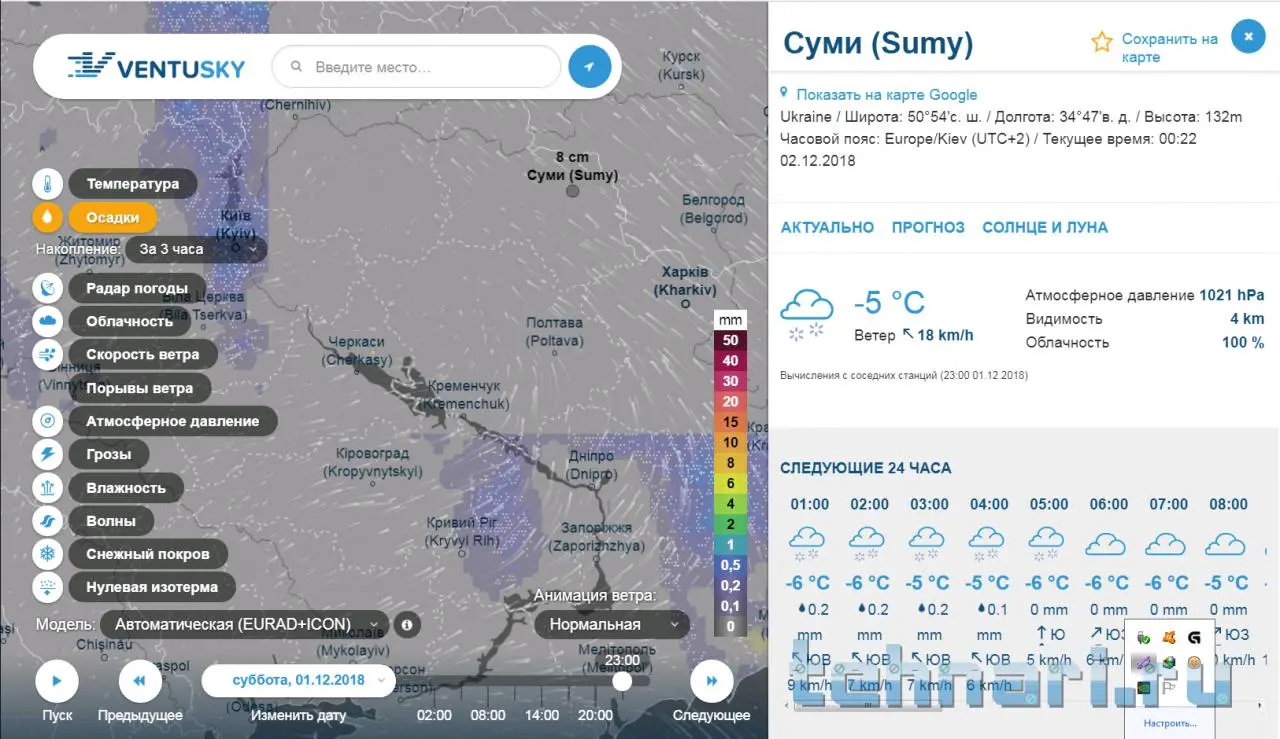
Task: Close the Суми (Sumy) info panel
Action: click(x=1248, y=37)
